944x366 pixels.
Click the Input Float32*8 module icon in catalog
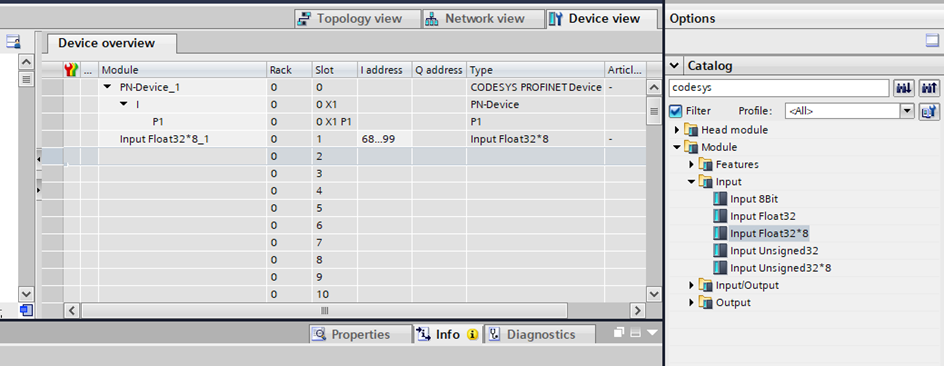719,233
